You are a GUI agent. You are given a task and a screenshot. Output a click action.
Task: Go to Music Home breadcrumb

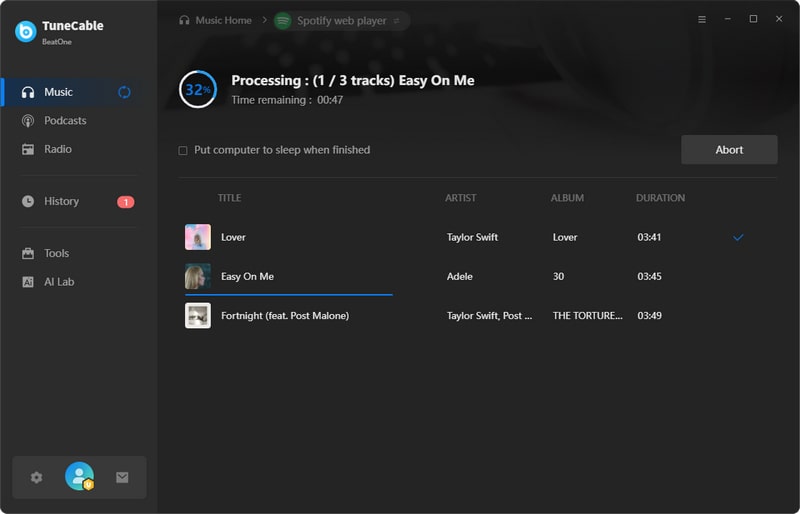(x=223, y=20)
